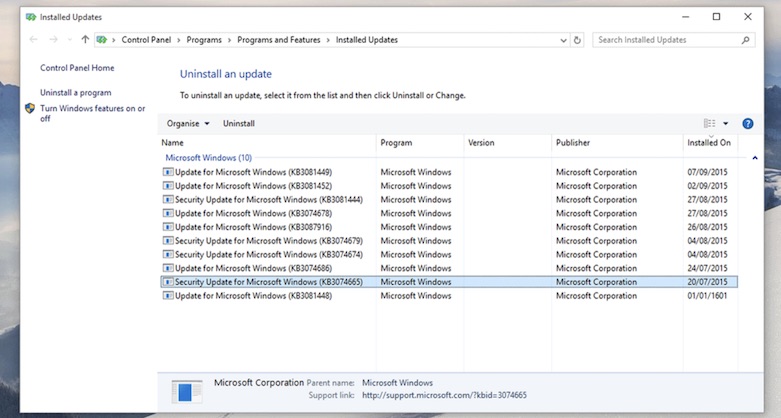The width and height of the screenshot is (781, 418).
Task: Select Update for Microsoft Windows (KB3074678)
Action: coord(254,213)
